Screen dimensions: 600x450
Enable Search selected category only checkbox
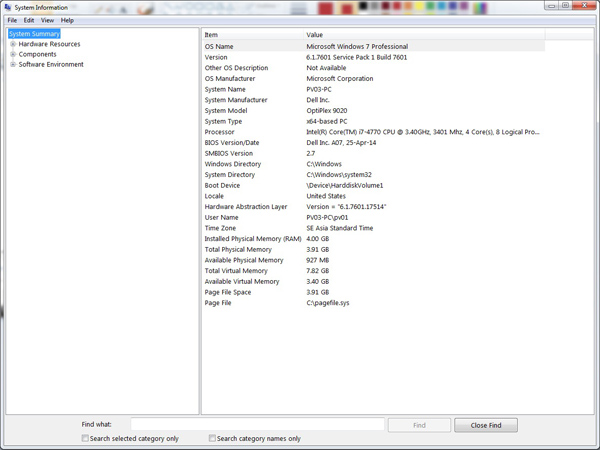click(x=85, y=438)
